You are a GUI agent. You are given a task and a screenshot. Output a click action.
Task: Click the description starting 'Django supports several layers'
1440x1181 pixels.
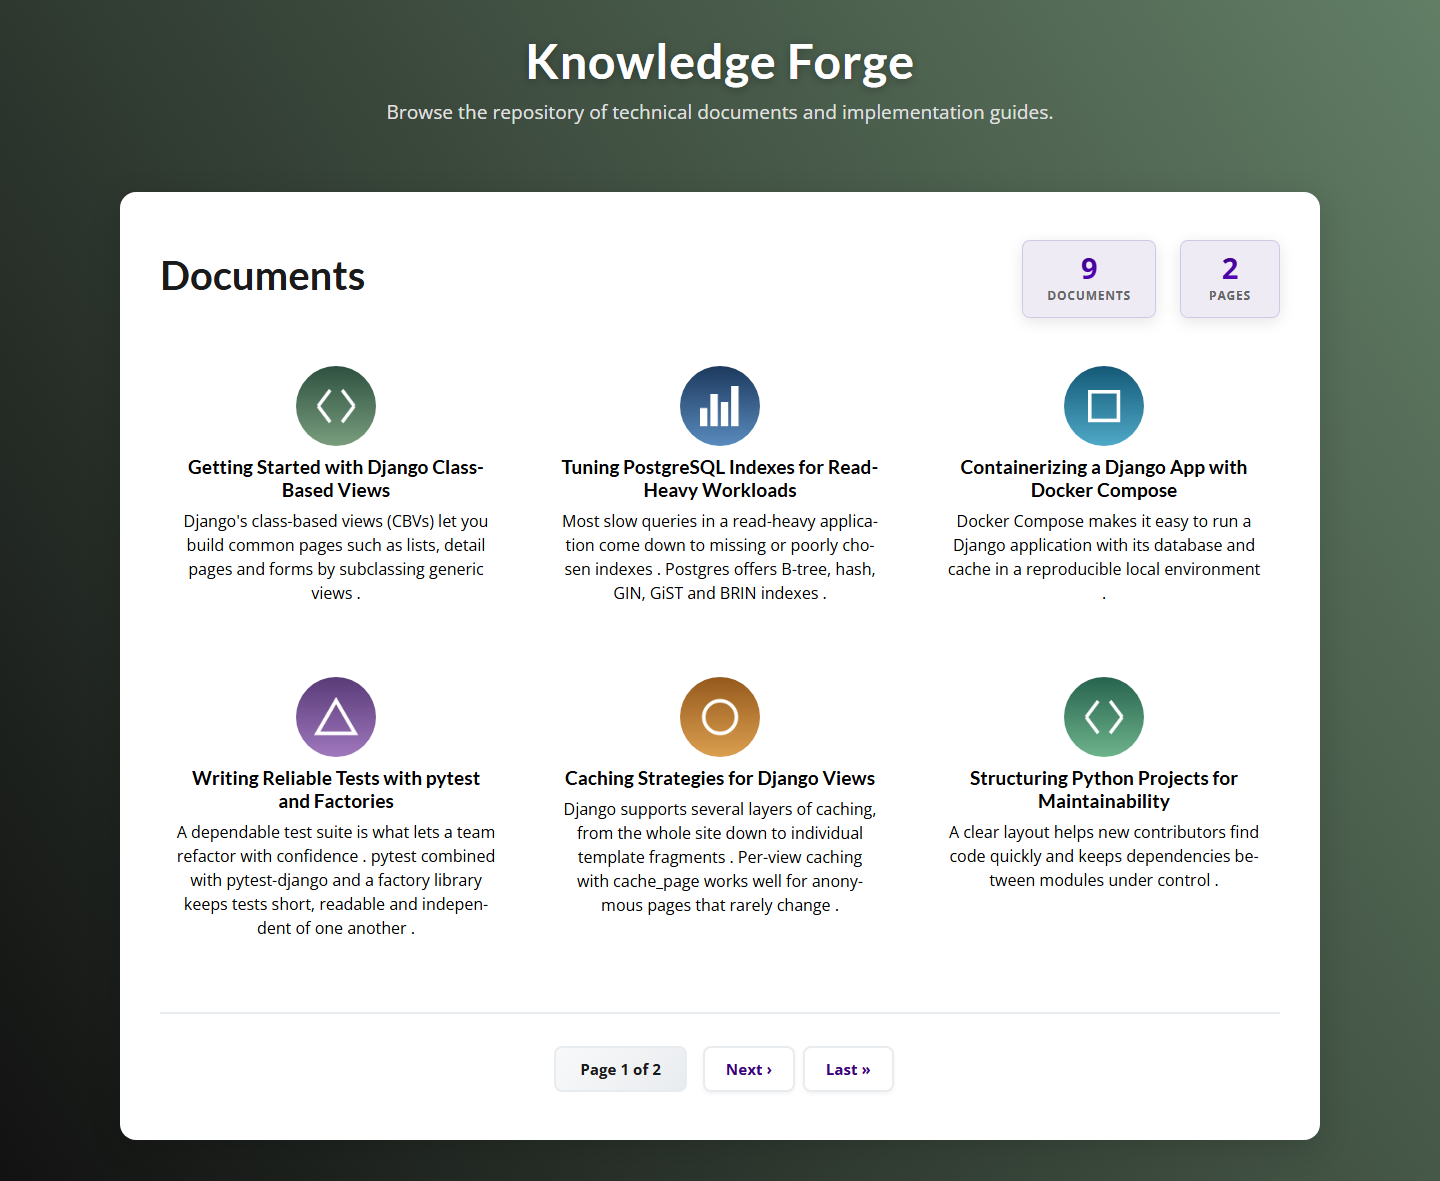click(x=720, y=857)
